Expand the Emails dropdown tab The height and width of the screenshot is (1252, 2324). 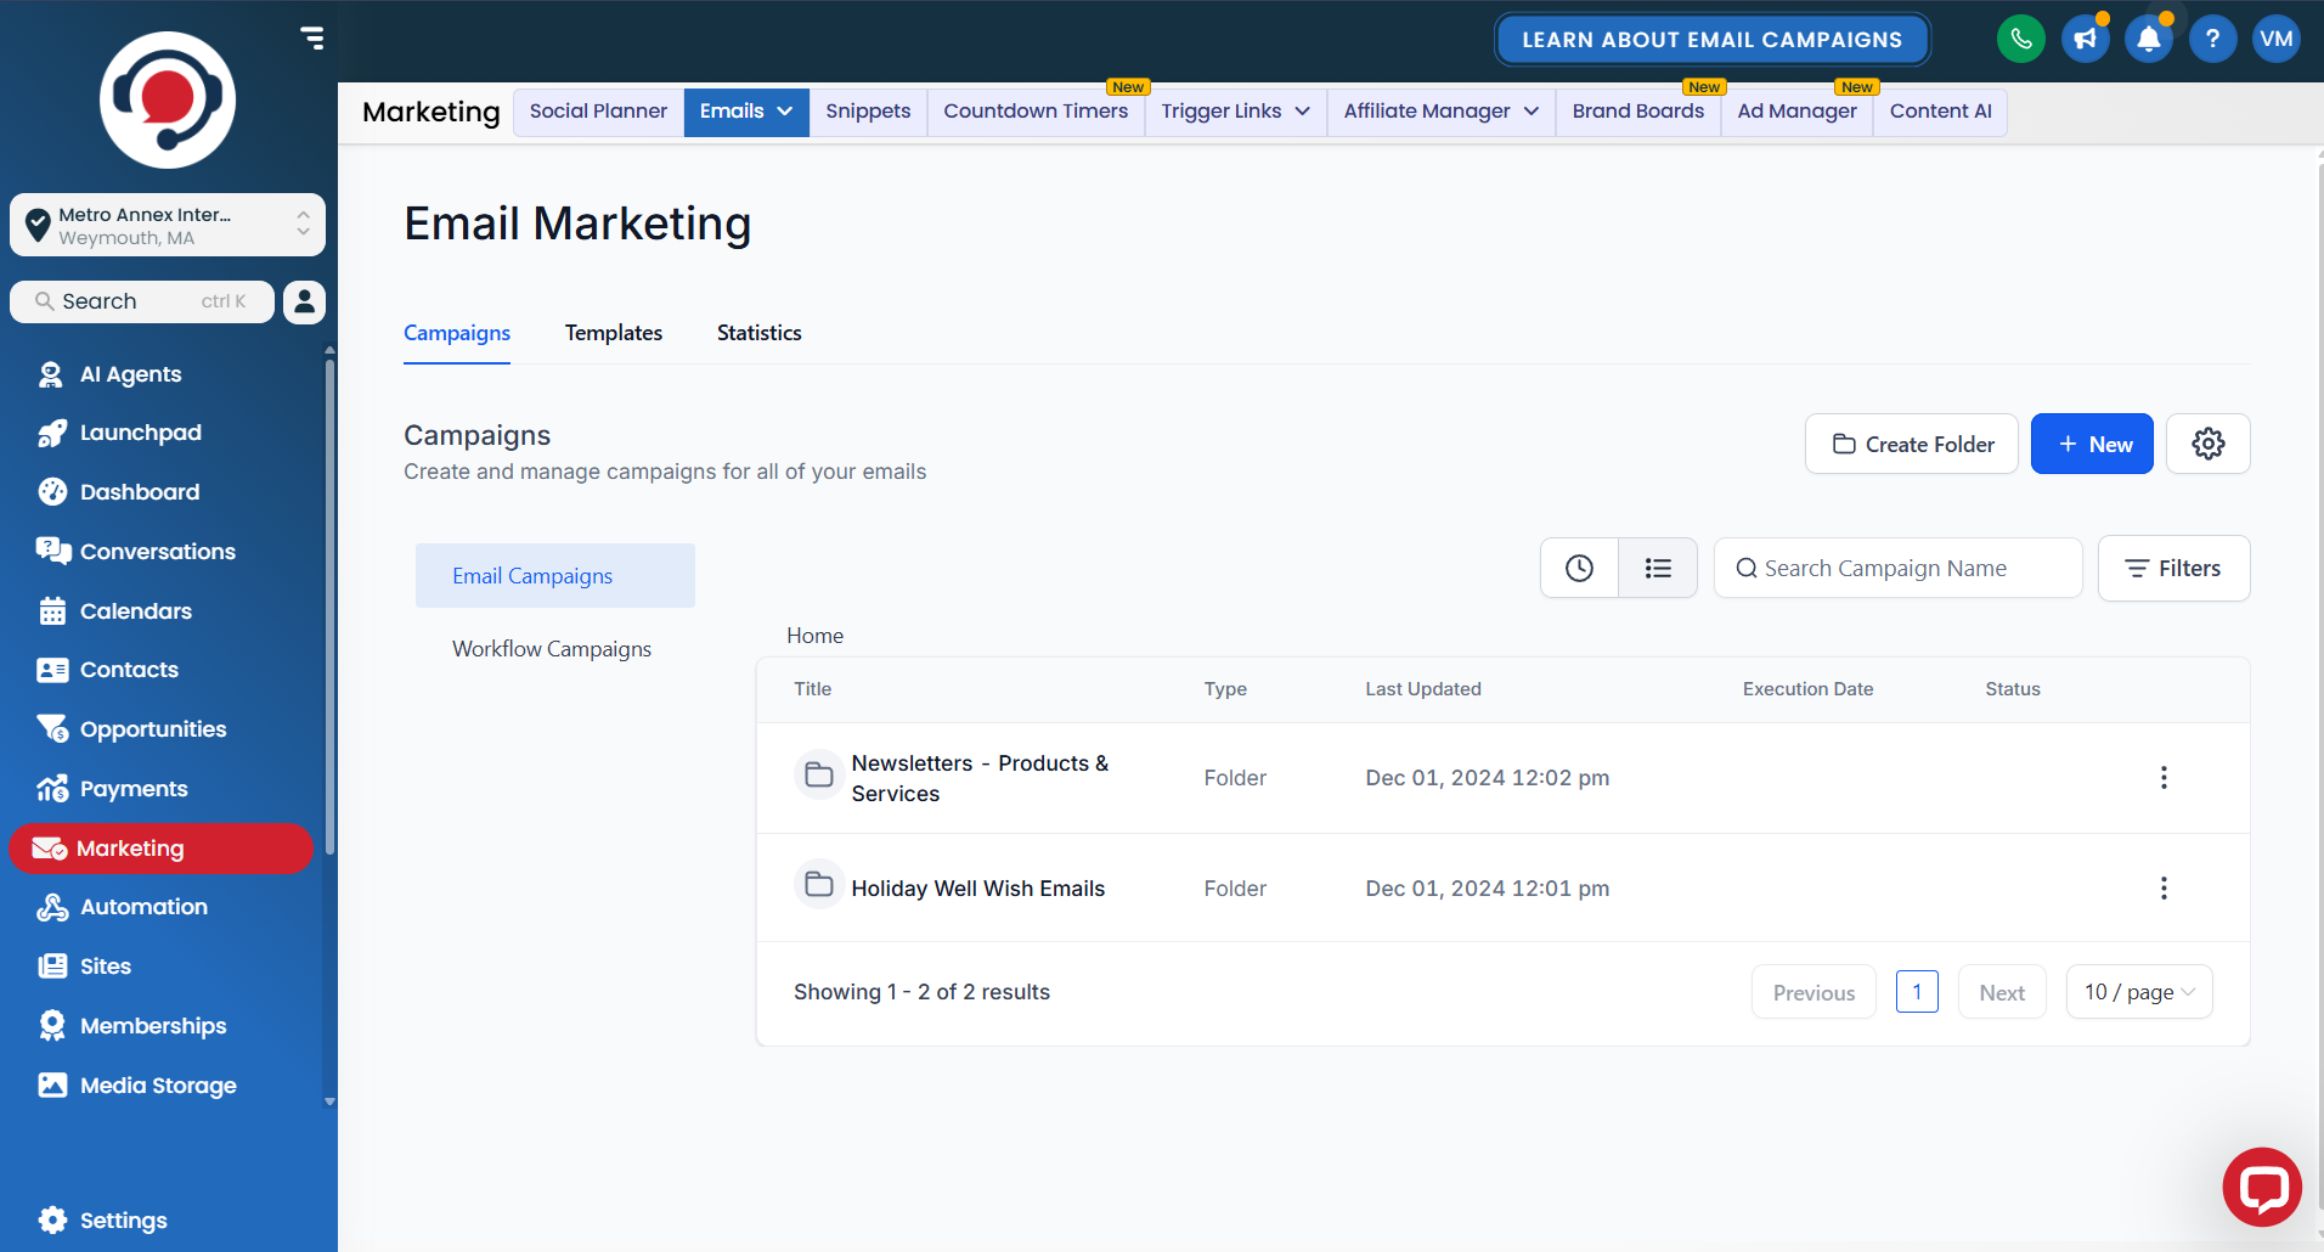(x=746, y=111)
